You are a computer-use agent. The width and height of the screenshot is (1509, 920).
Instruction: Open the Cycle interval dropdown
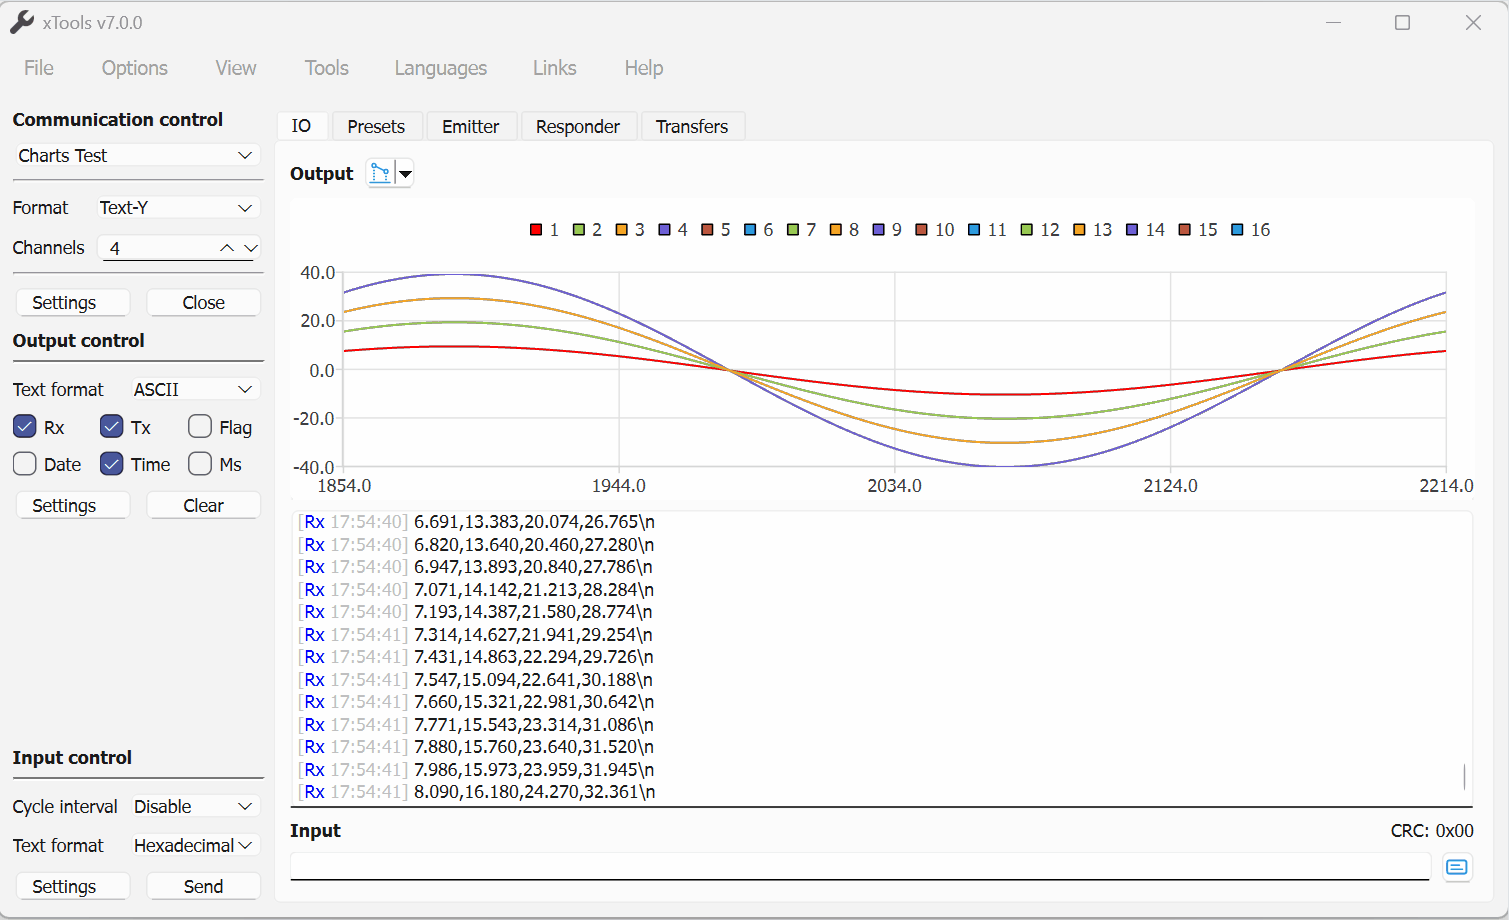(x=195, y=806)
